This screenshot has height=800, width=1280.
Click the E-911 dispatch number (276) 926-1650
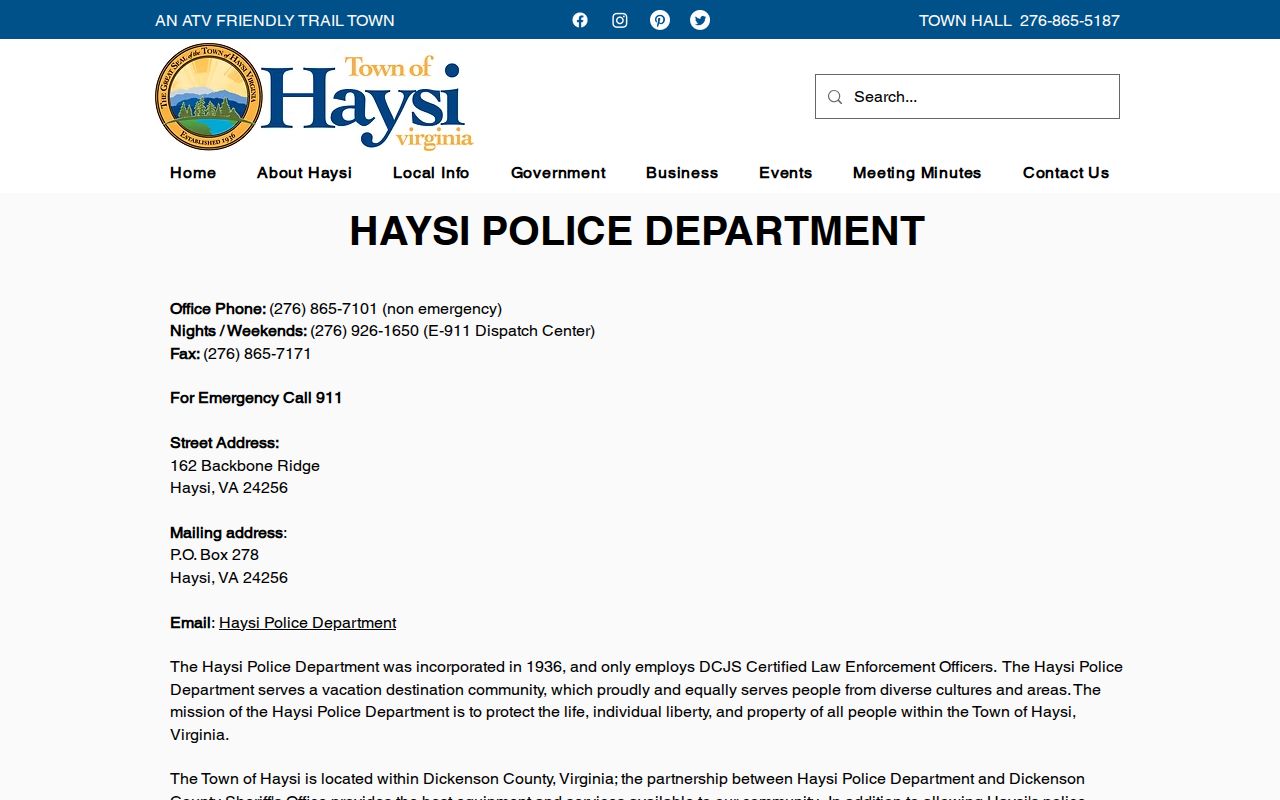point(365,331)
